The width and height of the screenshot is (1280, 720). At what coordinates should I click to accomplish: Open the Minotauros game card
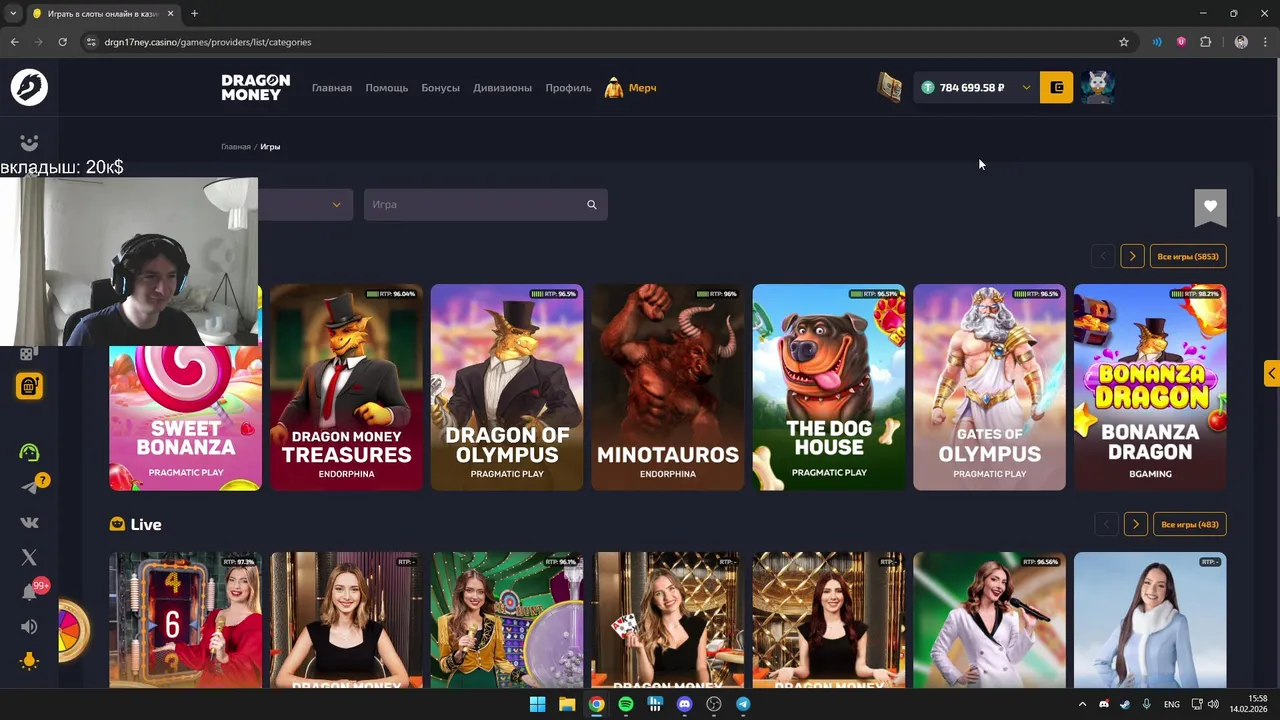click(x=668, y=388)
